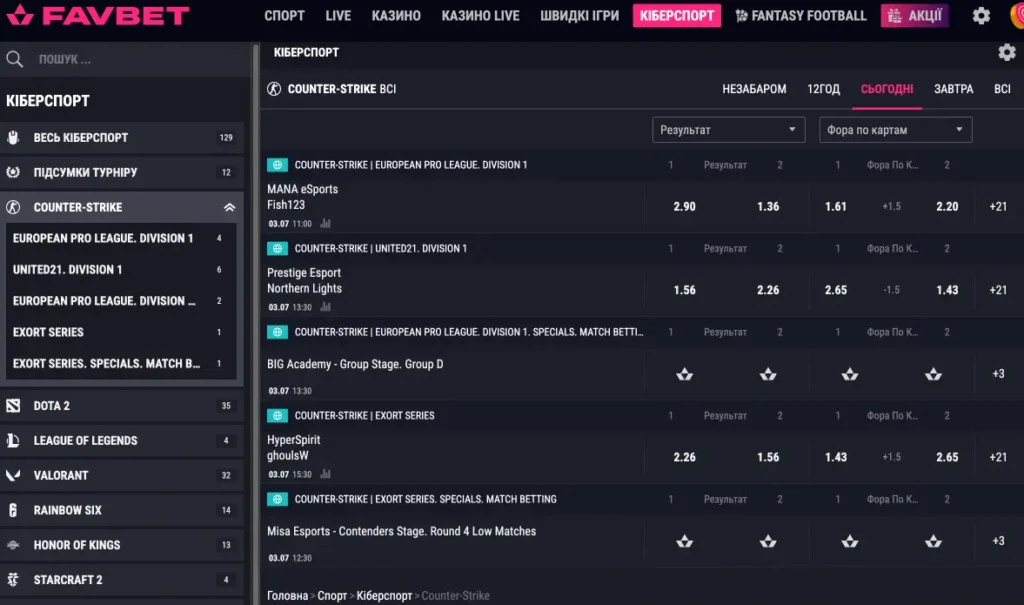1024x605 pixels.
Task: Click the Valorant game icon
Action: (x=13, y=475)
